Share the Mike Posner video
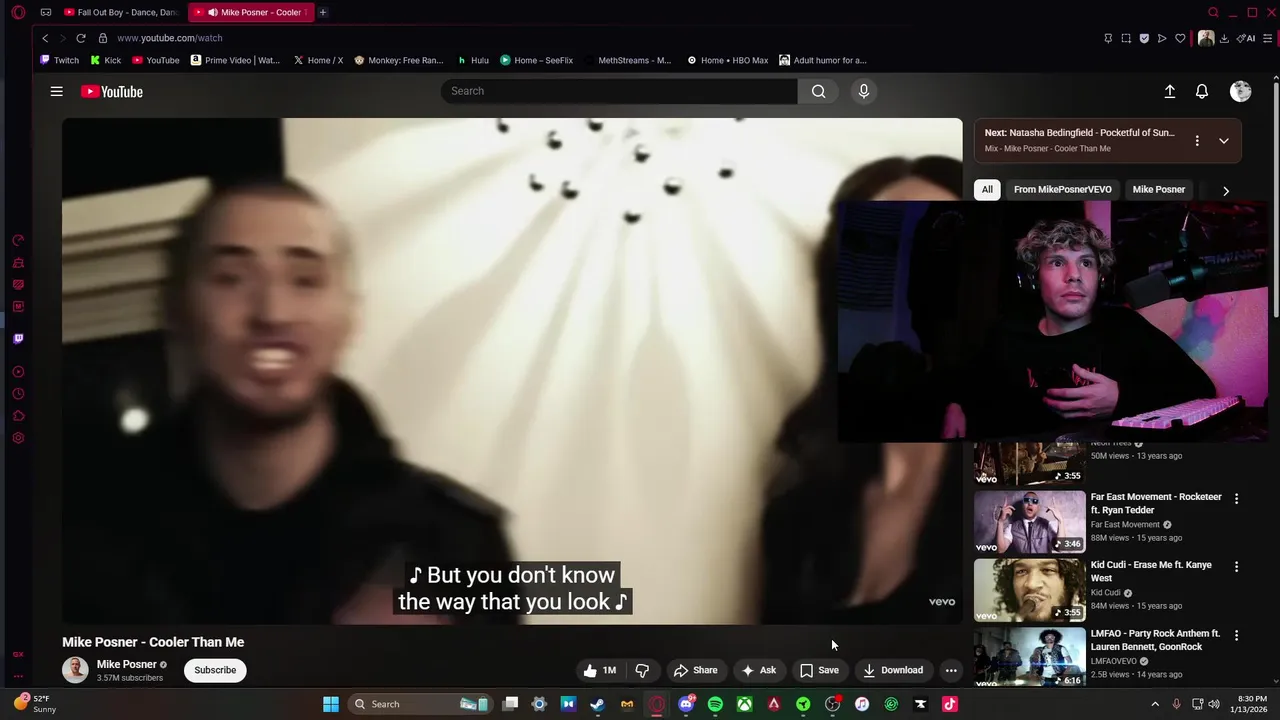This screenshot has height=720, width=1280. tap(695, 670)
